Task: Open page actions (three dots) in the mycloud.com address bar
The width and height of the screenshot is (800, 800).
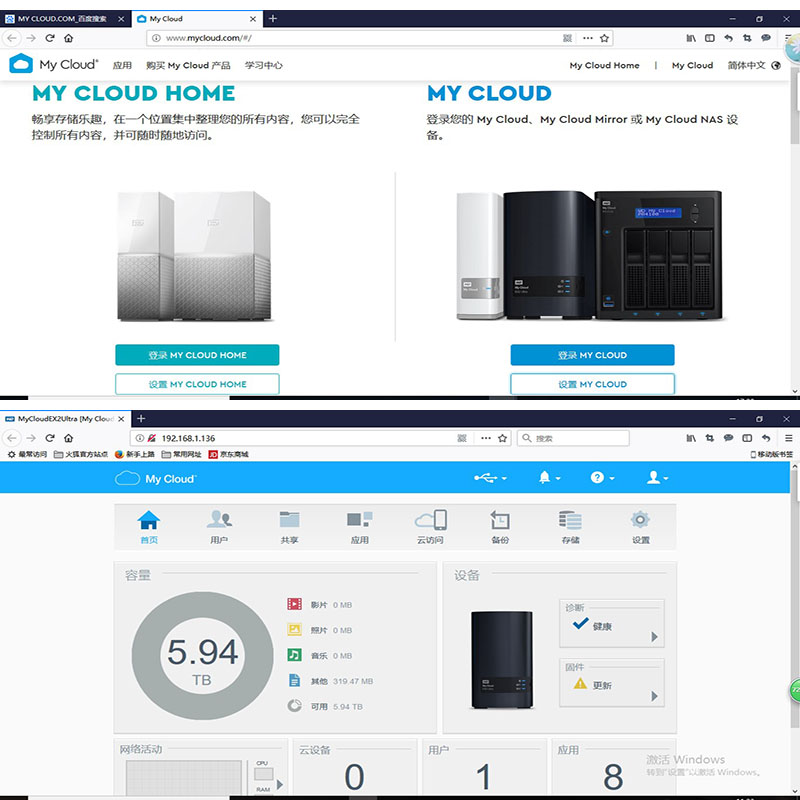Action: coord(588,38)
